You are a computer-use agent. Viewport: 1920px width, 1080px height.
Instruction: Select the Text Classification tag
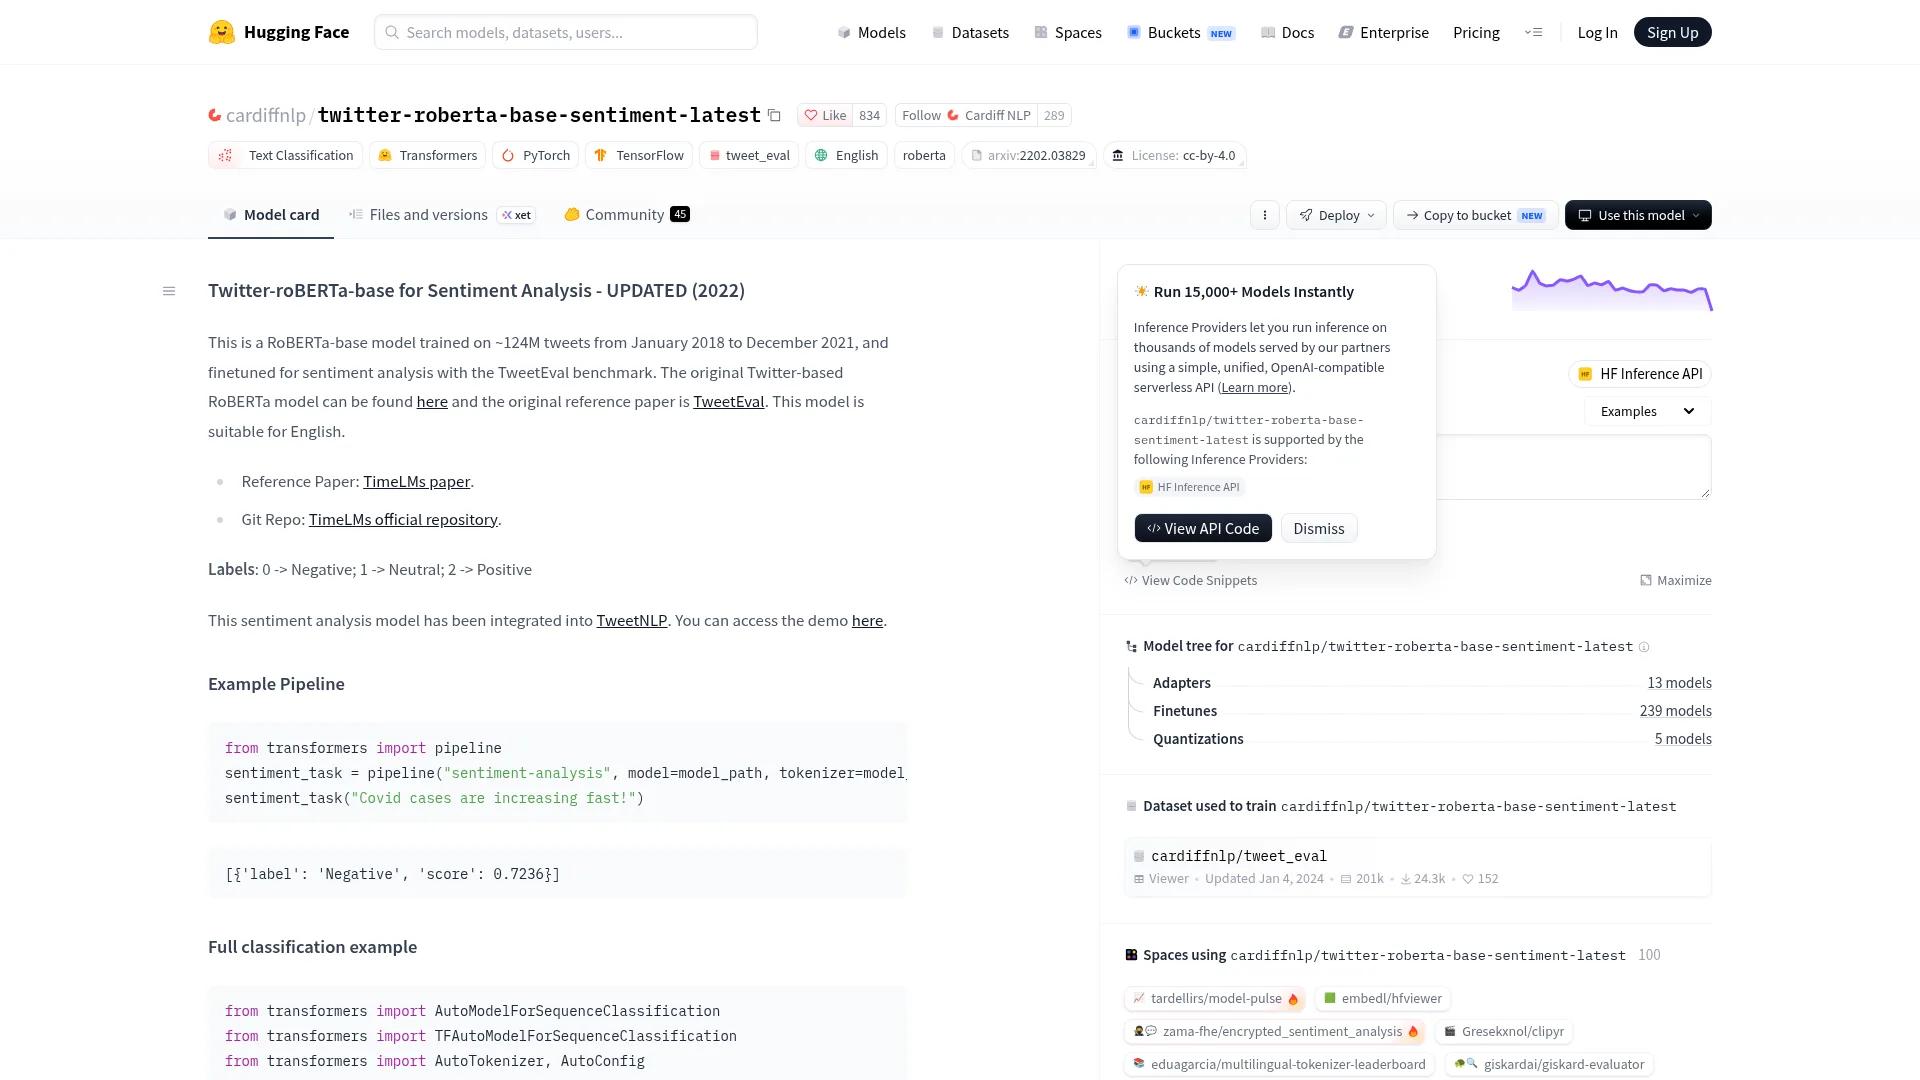tap(286, 155)
